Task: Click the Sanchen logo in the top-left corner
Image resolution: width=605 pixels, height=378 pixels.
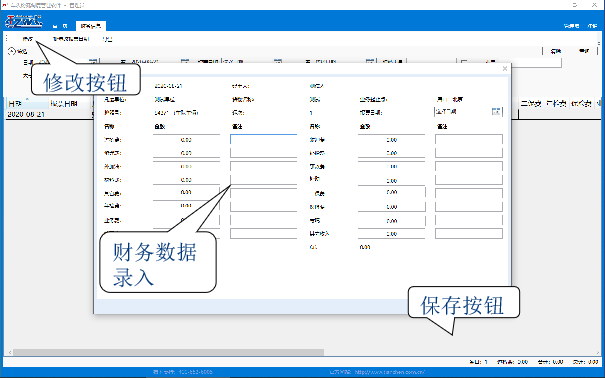Action: pos(24,21)
